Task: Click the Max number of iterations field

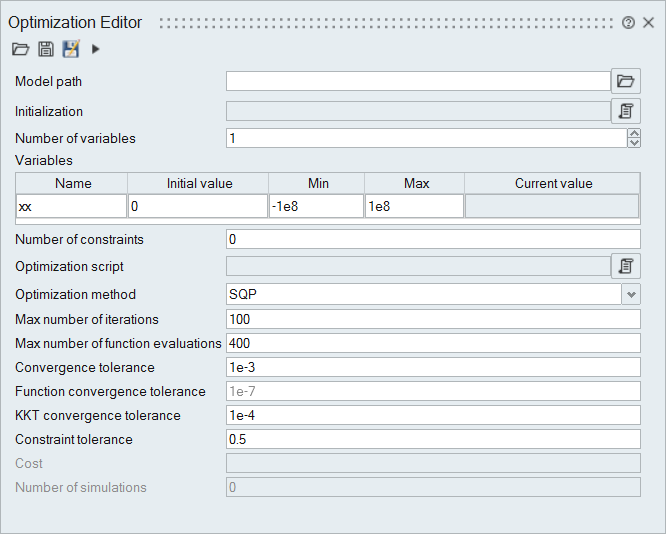Action: (x=432, y=319)
